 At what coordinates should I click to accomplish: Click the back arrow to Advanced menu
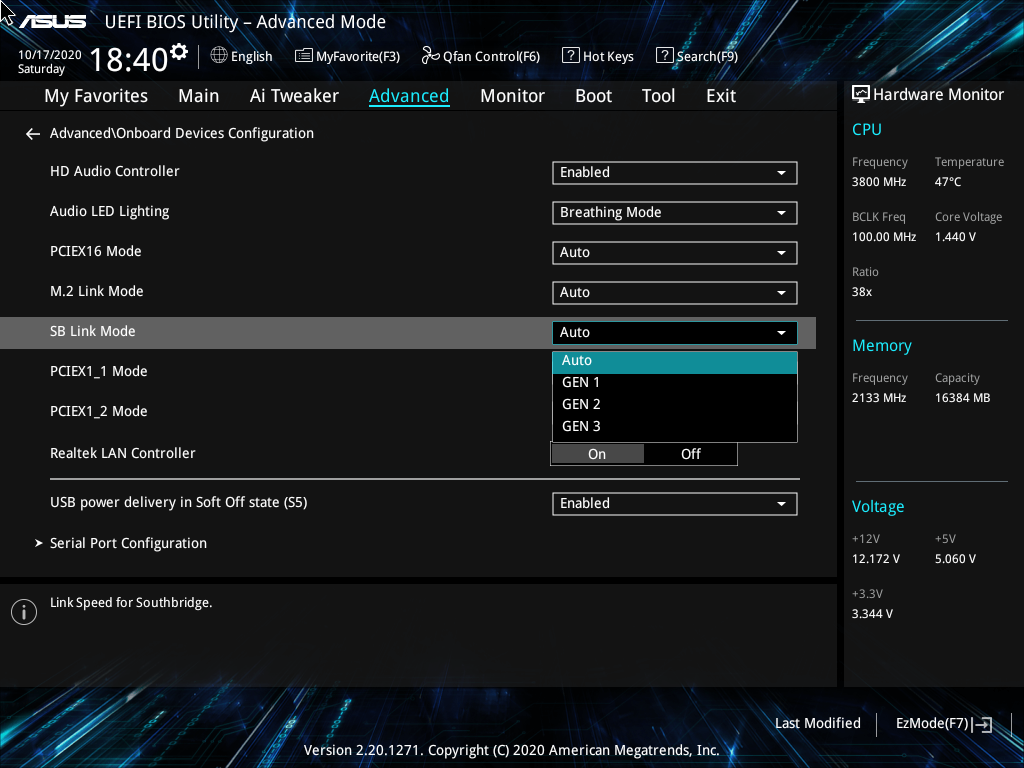(x=33, y=134)
